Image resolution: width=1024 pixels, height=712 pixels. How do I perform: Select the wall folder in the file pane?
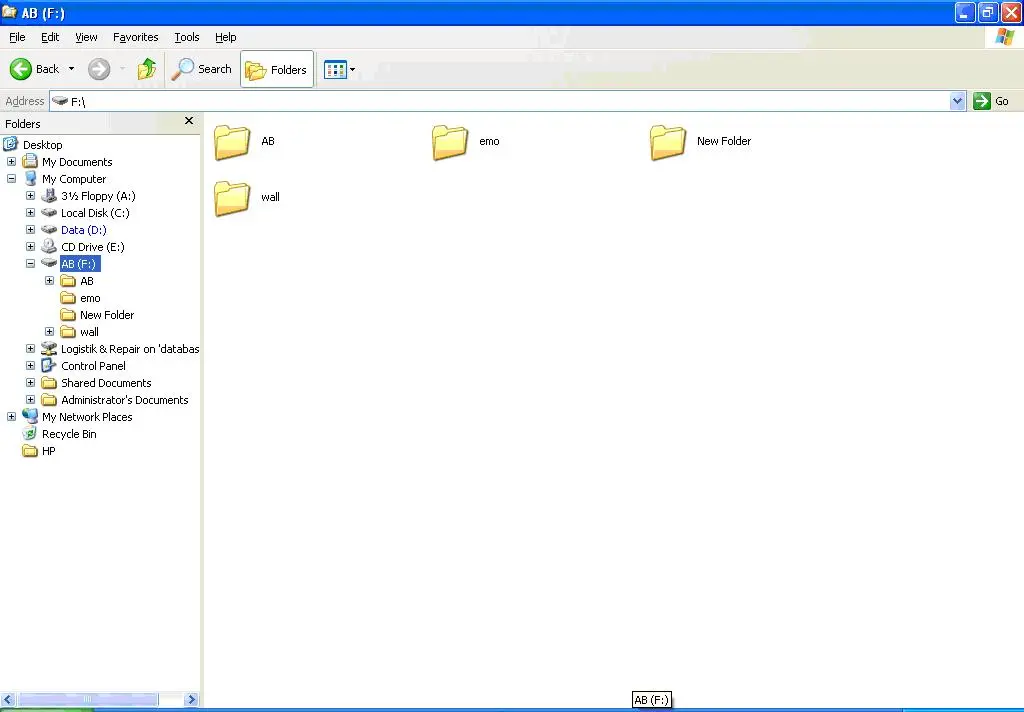(x=232, y=198)
